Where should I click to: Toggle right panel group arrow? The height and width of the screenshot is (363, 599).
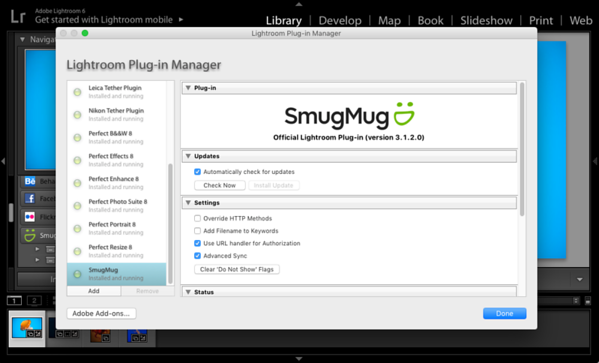[596, 161]
